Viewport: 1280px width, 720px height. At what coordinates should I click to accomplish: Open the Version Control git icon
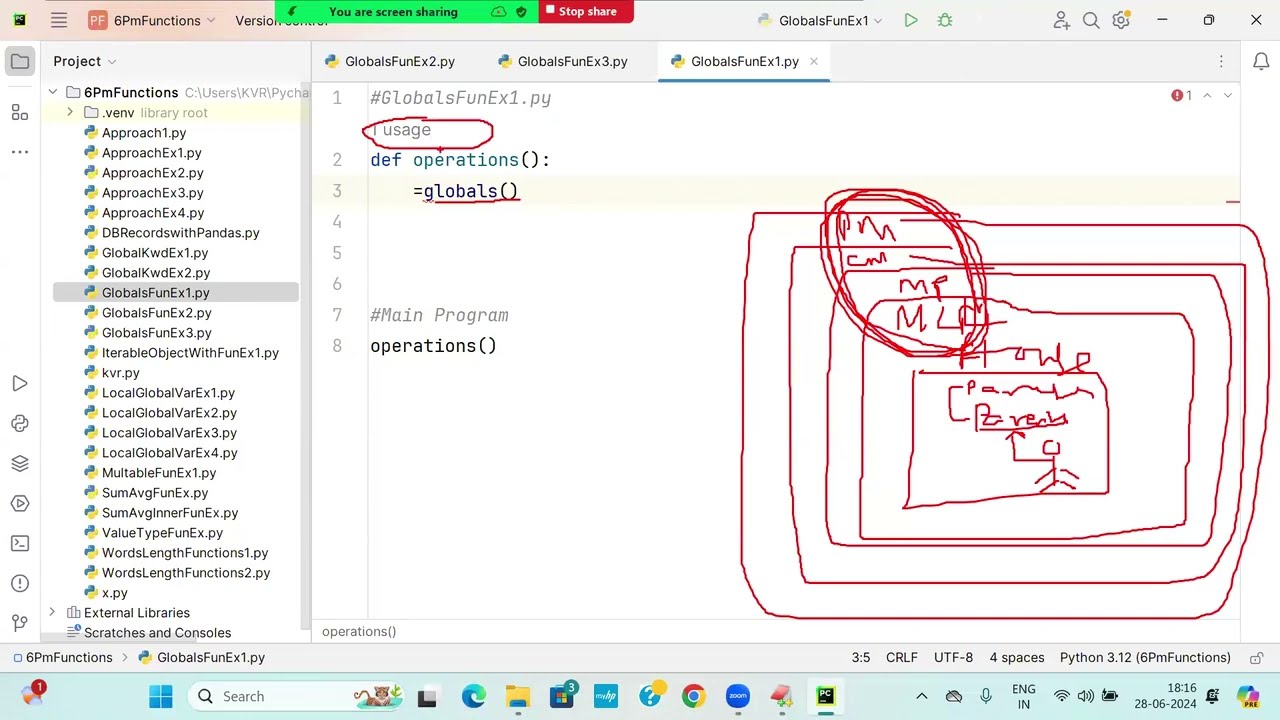point(20,624)
